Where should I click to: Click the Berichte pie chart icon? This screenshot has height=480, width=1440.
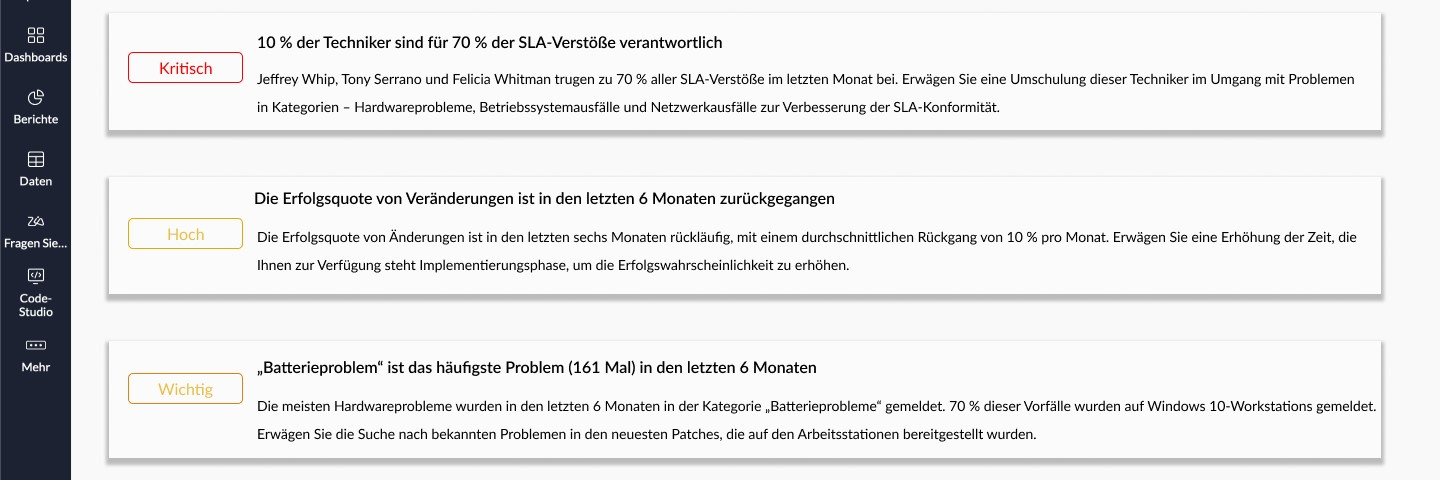tap(36, 98)
